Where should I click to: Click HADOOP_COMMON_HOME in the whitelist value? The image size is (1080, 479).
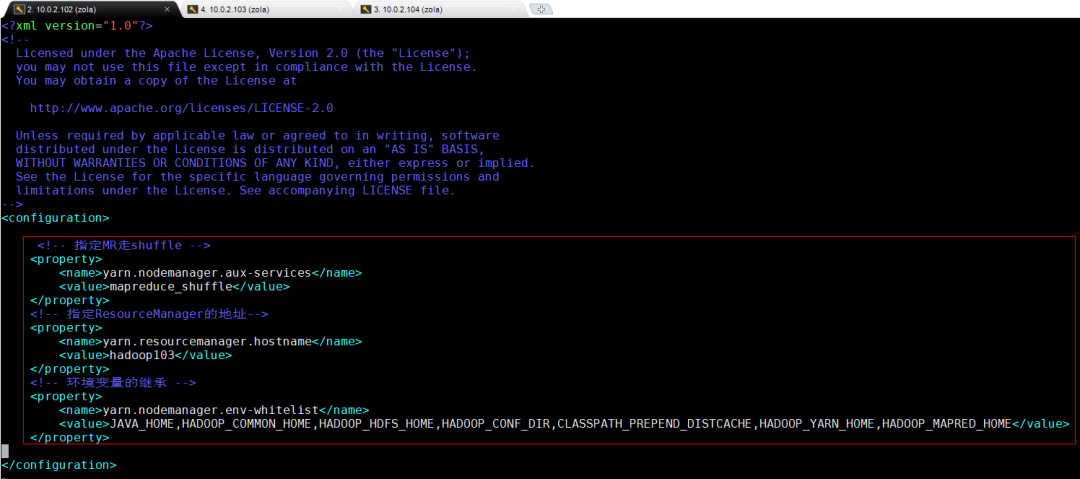(x=247, y=424)
